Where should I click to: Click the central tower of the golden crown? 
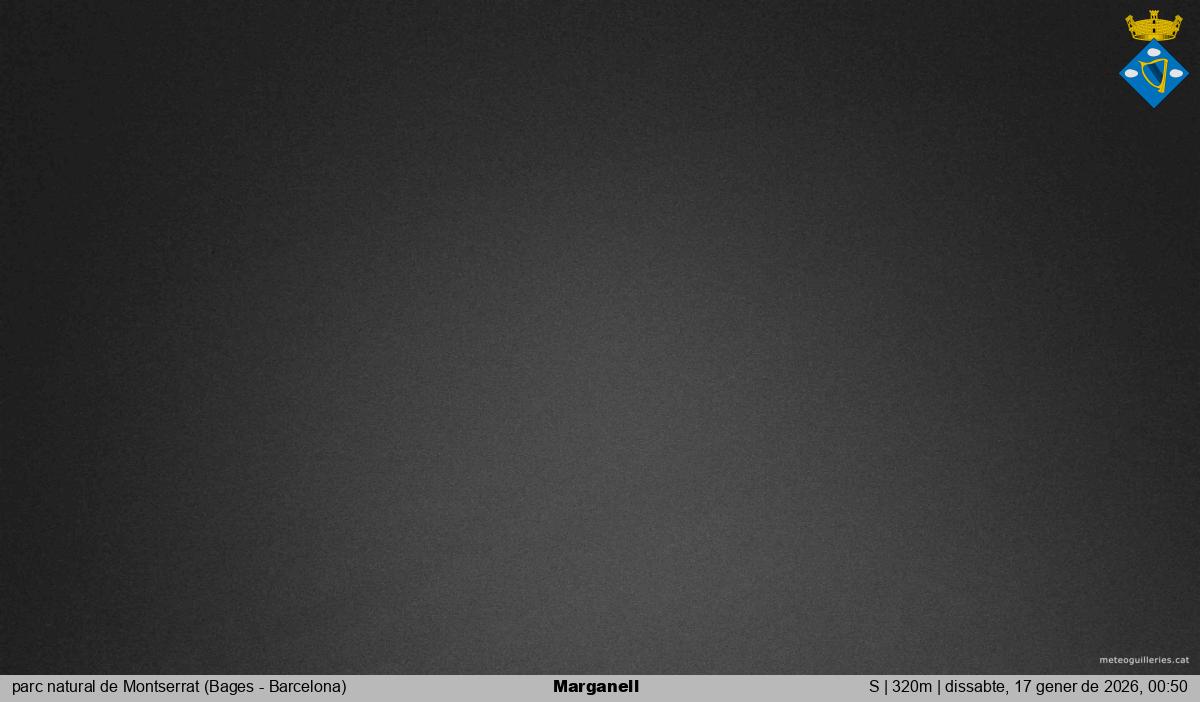[x=1154, y=16]
